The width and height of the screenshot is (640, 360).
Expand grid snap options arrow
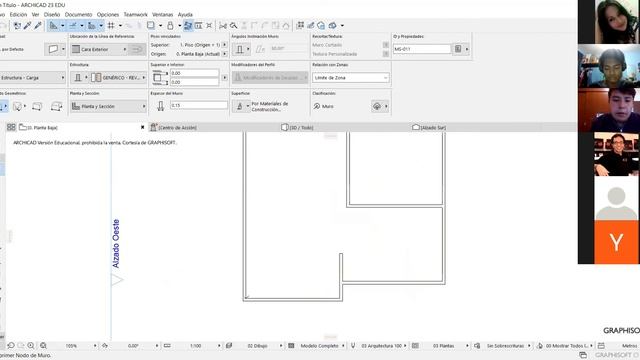120,25
